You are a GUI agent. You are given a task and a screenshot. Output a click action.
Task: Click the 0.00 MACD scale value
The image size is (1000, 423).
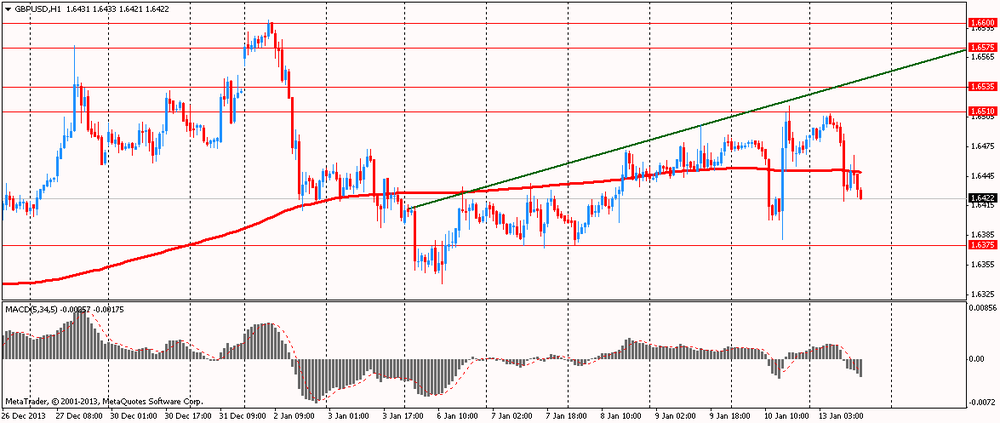pyautogui.click(x=977, y=359)
